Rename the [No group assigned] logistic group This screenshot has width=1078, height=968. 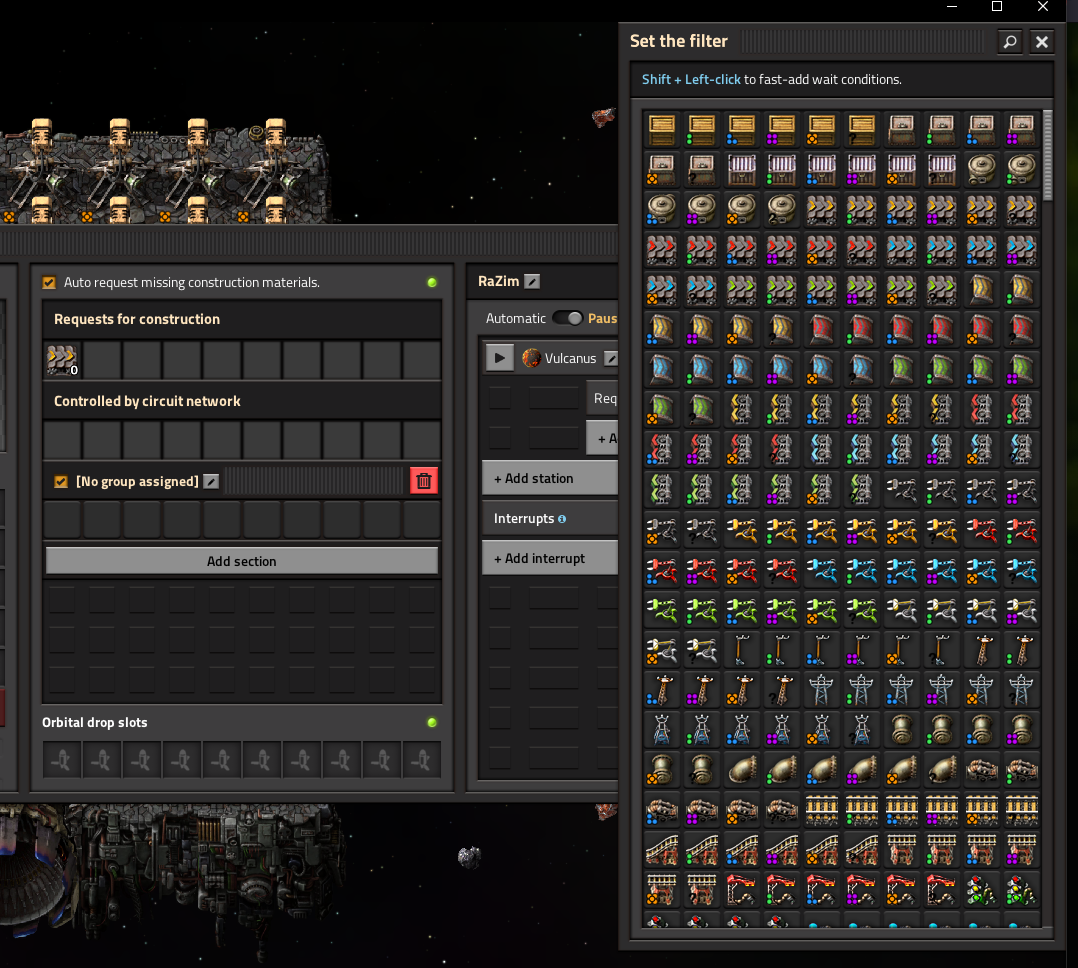(x=212, y=481)
